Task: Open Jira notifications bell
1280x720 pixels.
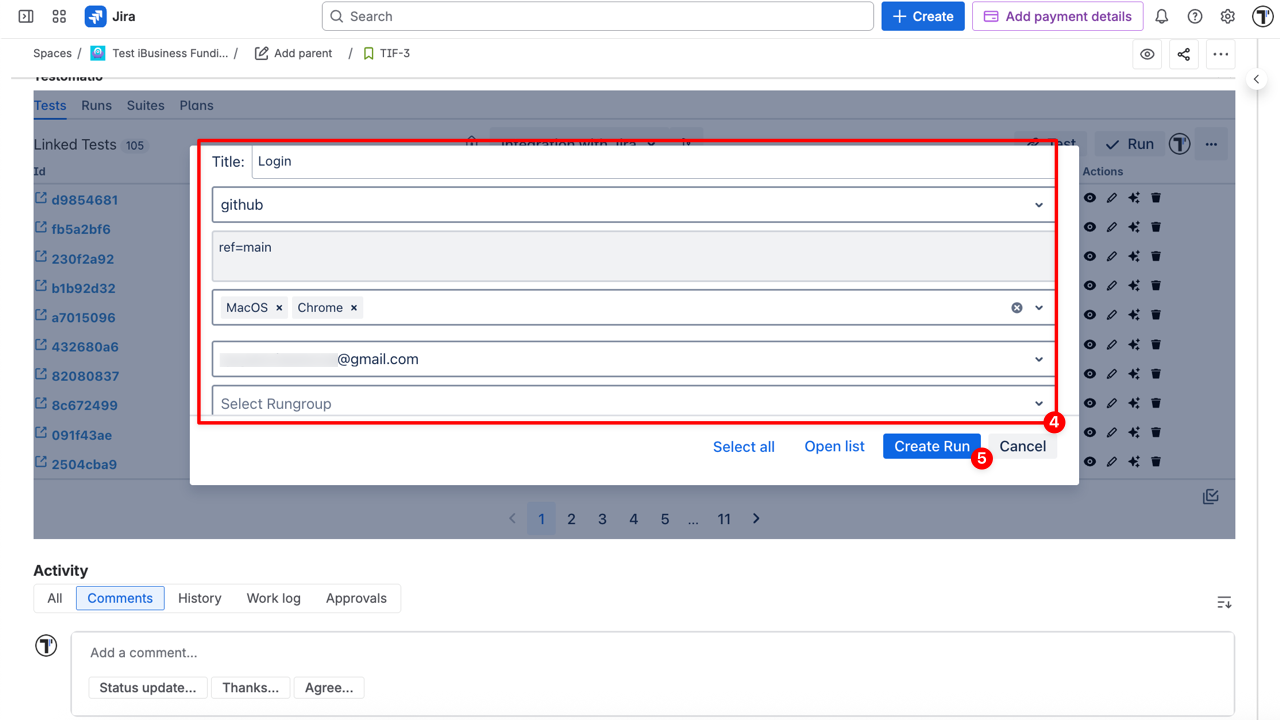Action: coord(1160,16)
